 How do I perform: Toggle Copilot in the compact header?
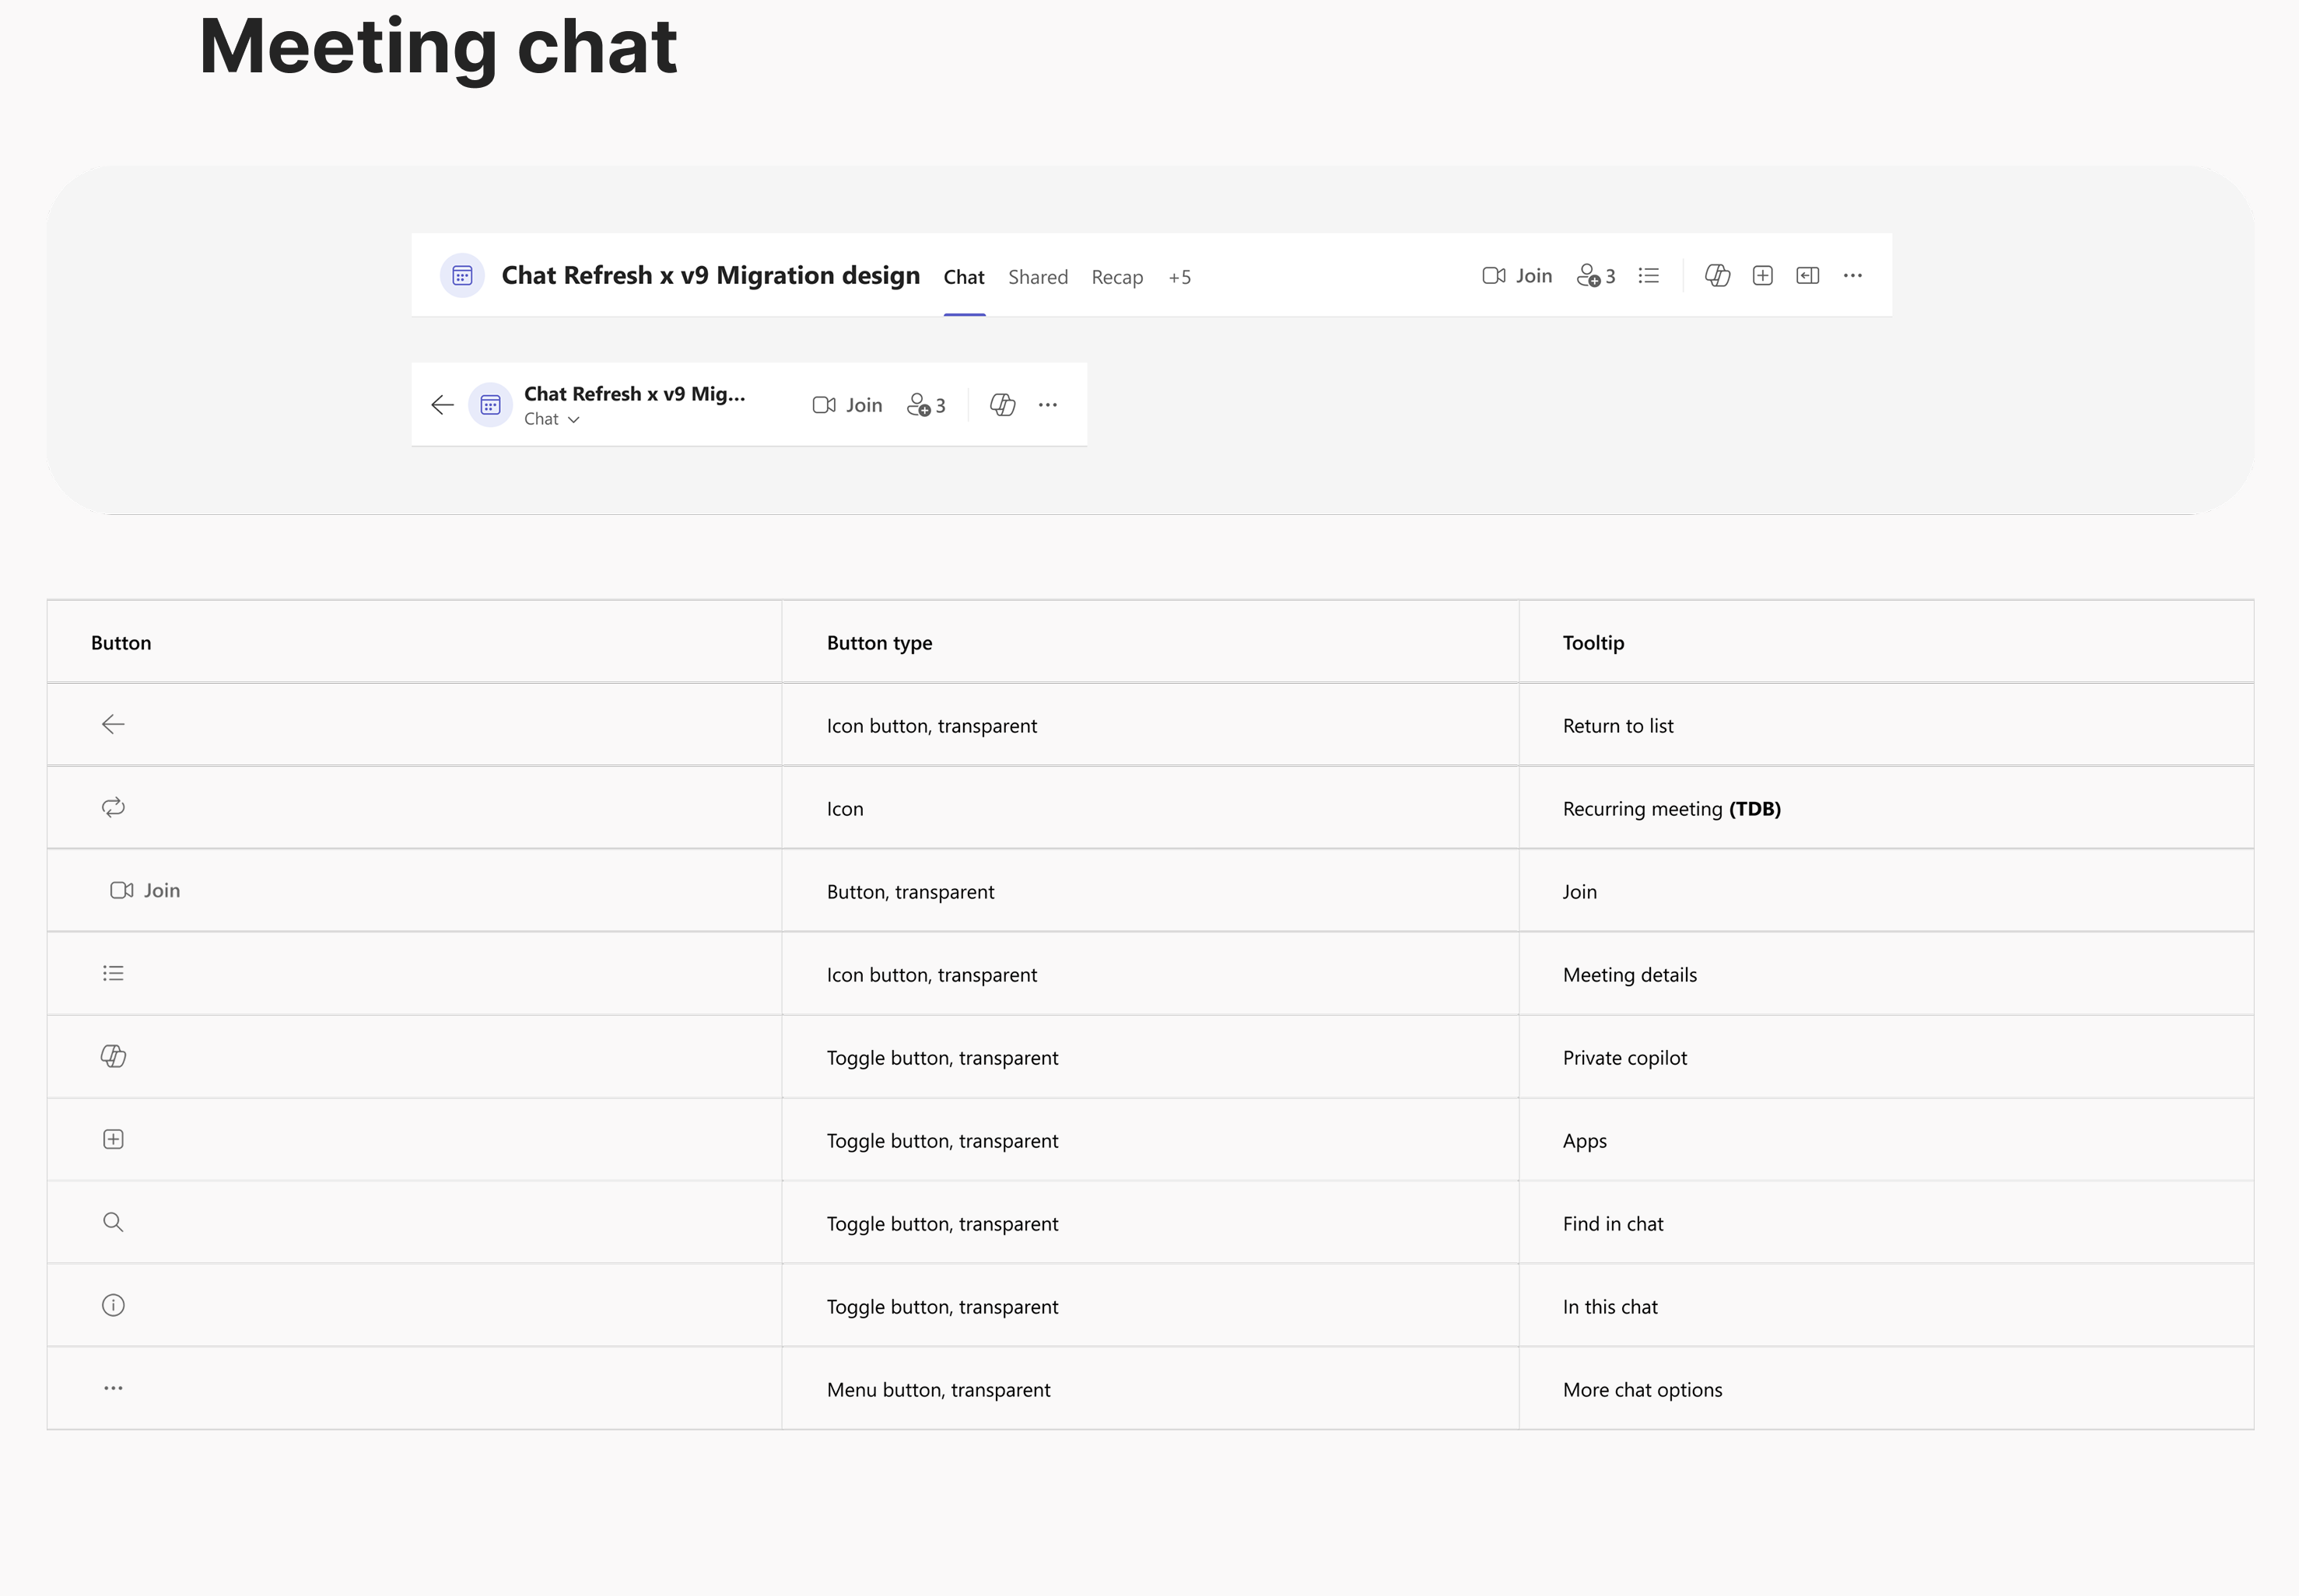(1003, 405)
